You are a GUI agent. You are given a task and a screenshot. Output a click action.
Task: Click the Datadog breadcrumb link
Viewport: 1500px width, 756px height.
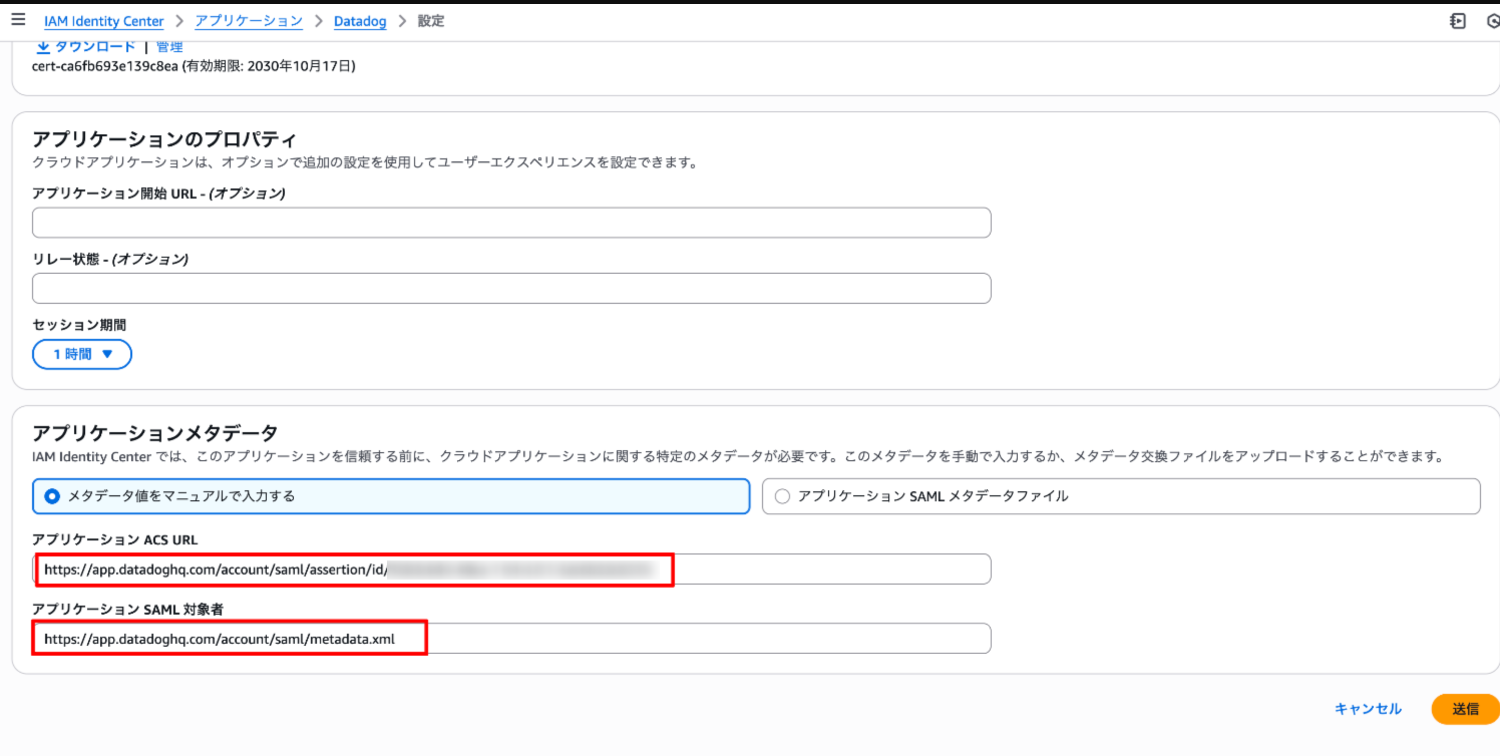tap(359, 20)
